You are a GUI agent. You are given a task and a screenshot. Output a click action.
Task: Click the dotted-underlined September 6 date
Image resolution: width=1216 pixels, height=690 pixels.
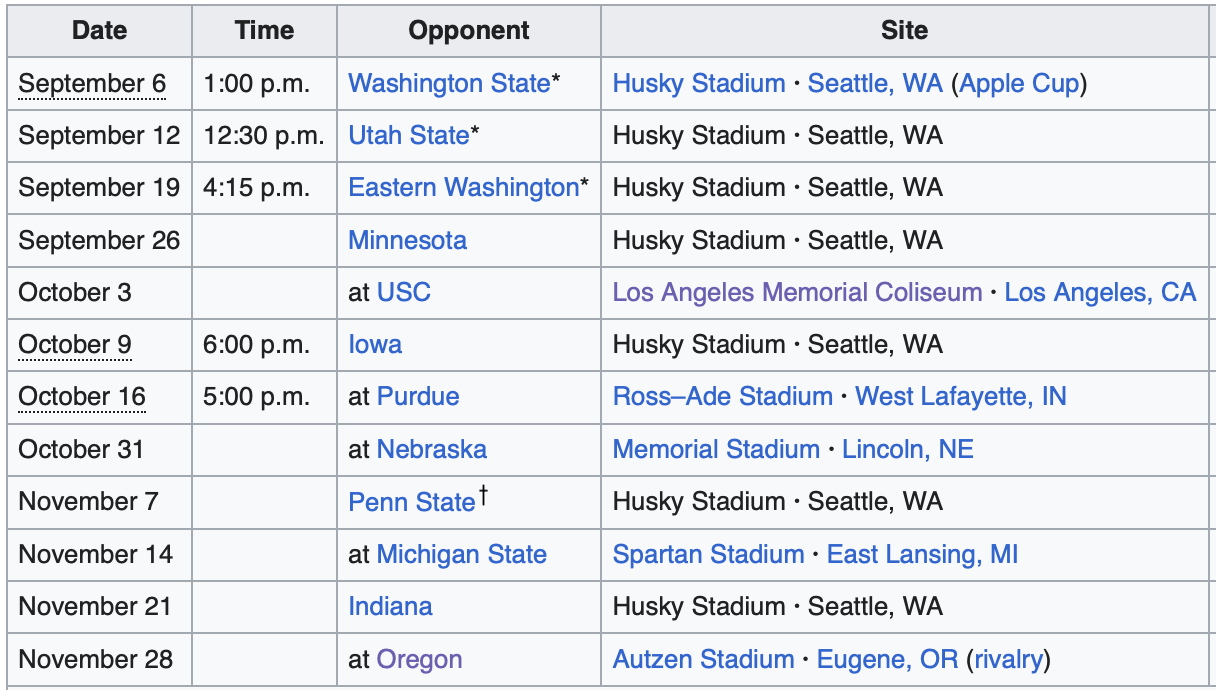[92, 83]
